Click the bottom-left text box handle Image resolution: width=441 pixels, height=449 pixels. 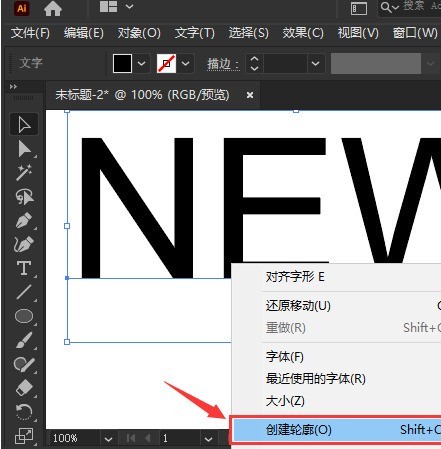pos(67,342)
